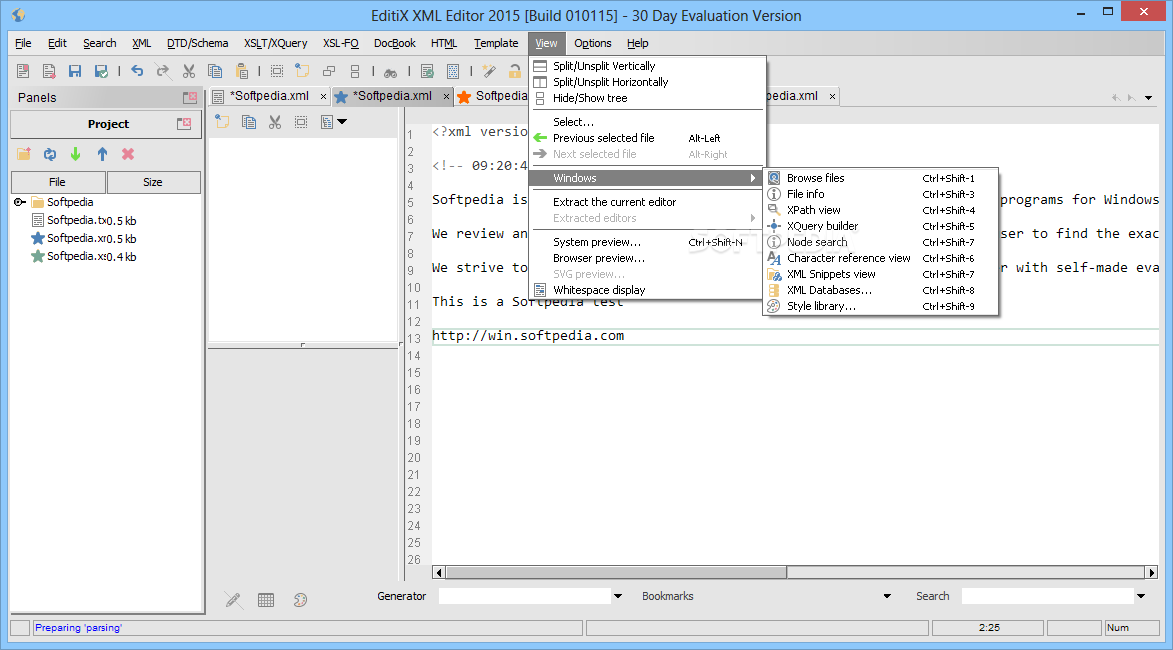Choose XPath view from Windows submenu

click(x=880, y=210)
